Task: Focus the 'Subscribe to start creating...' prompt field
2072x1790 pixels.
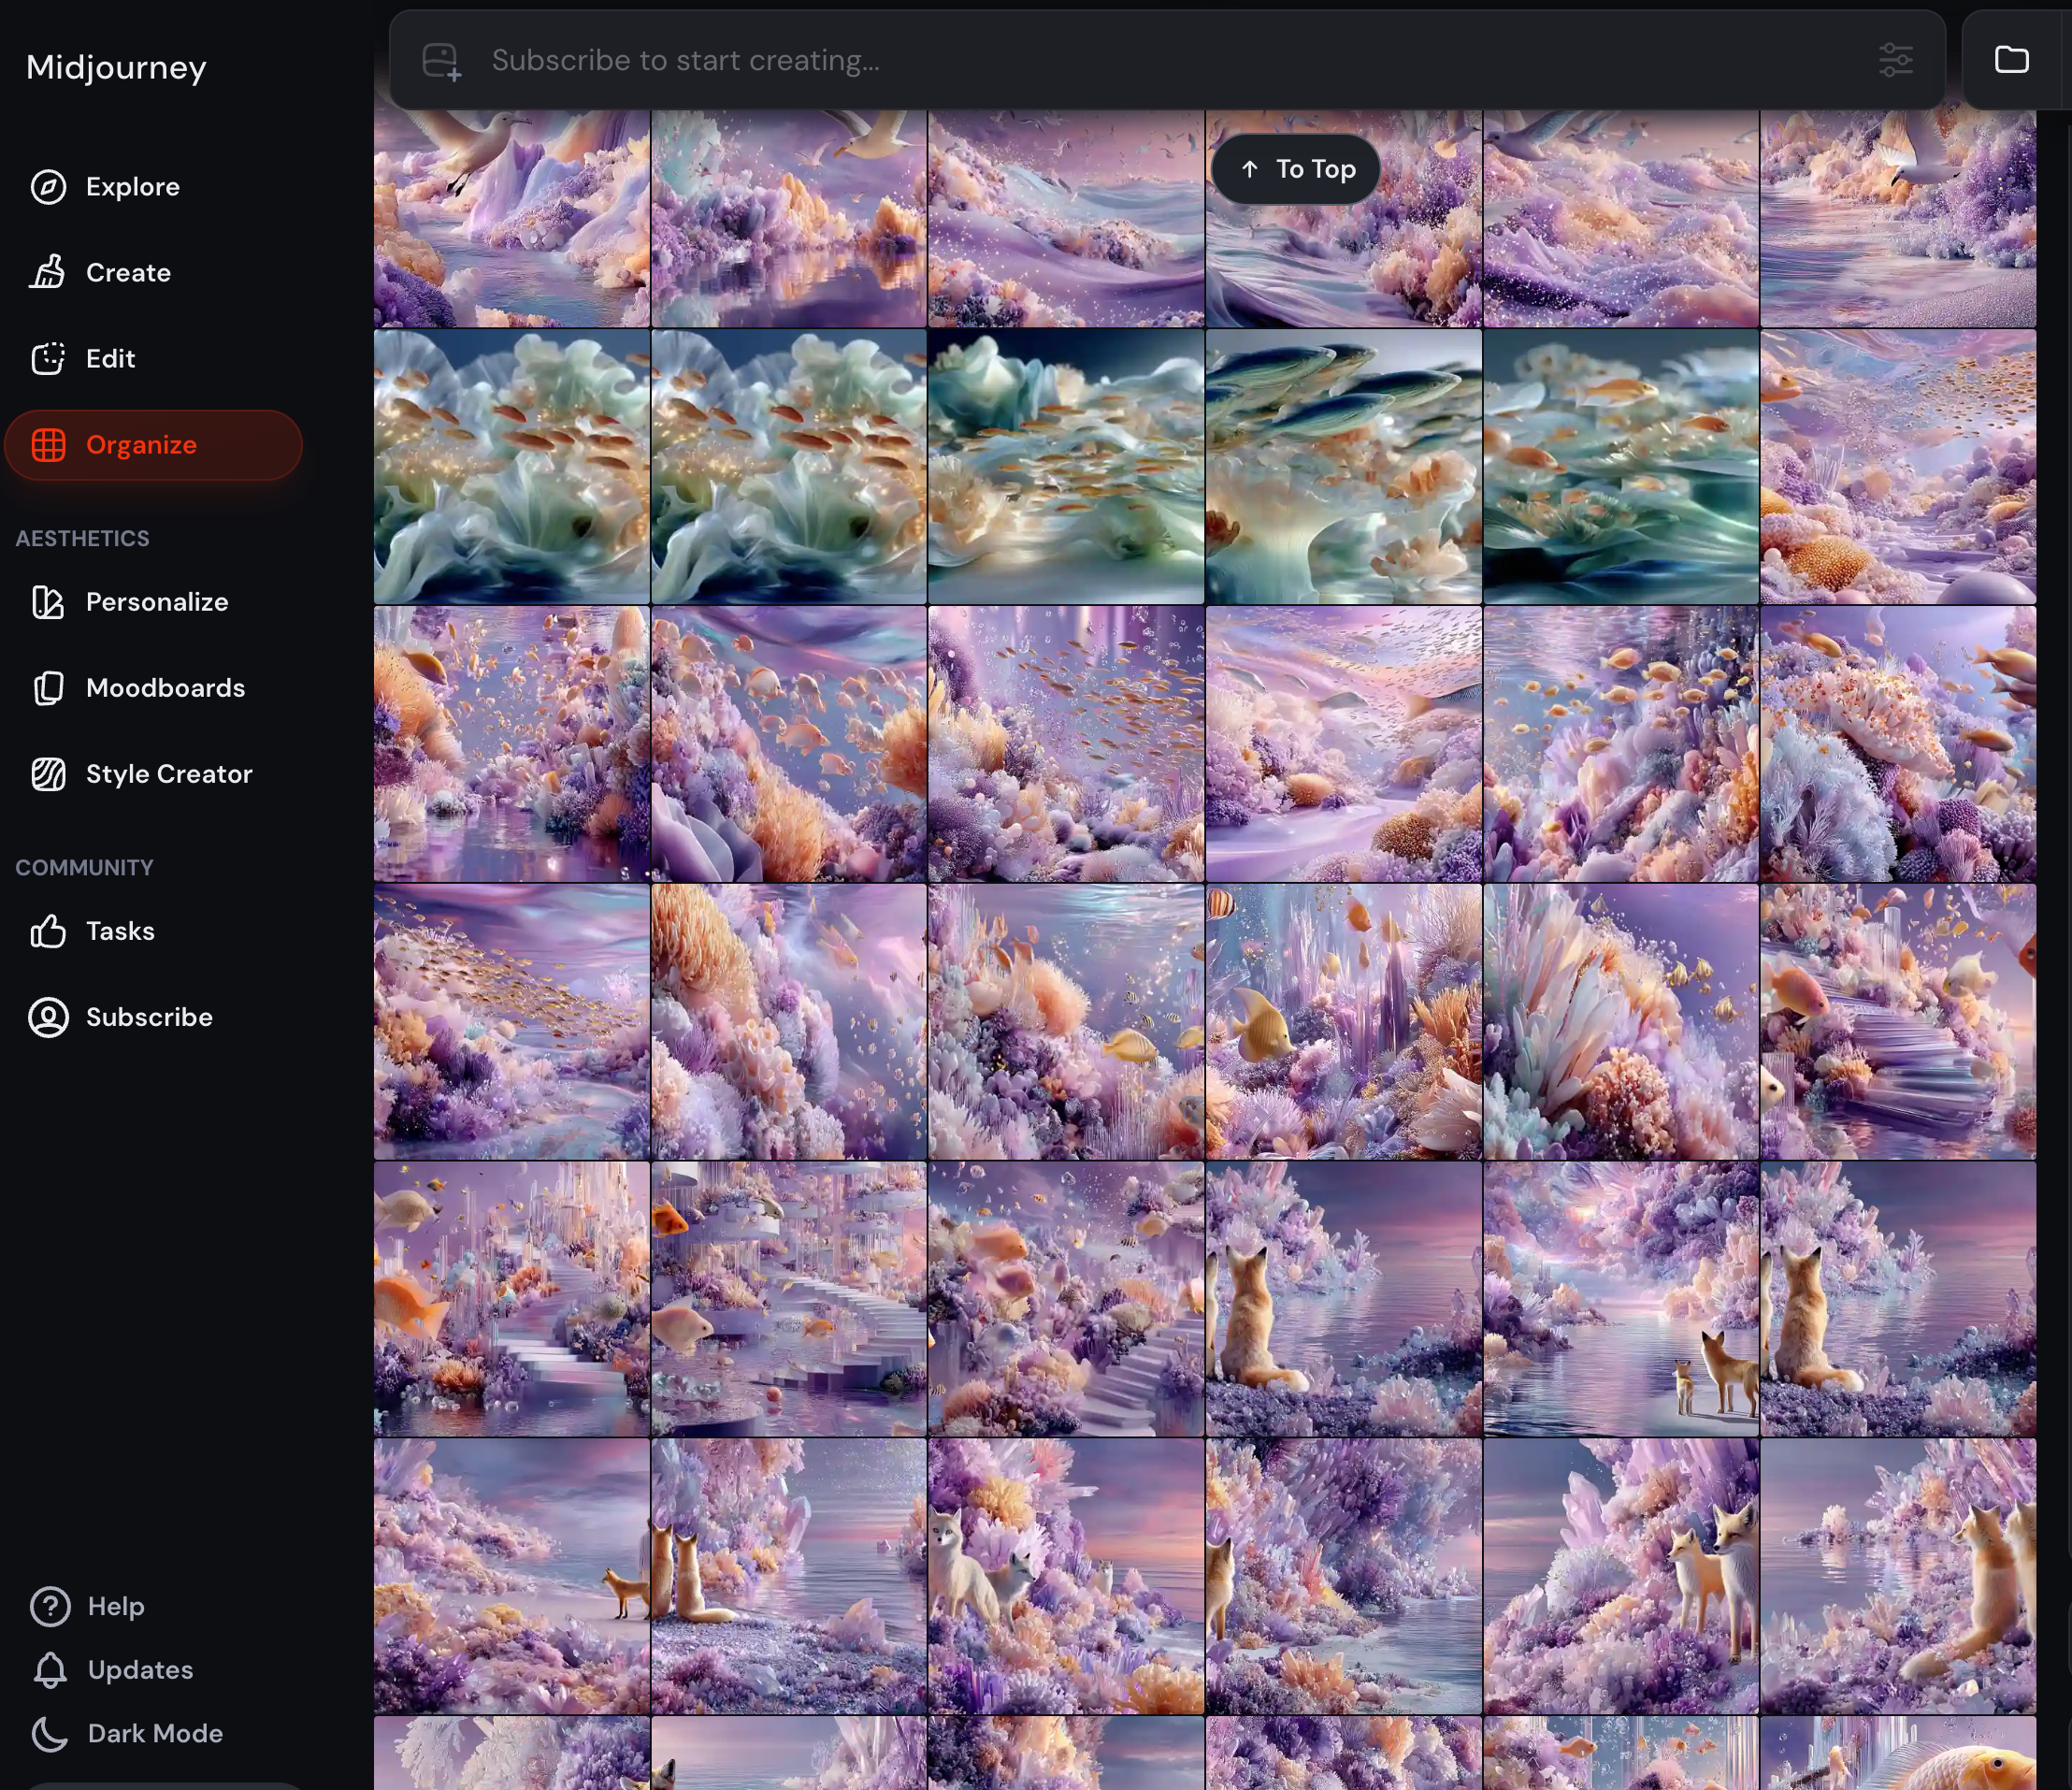Action: (x=1167, y=60)
